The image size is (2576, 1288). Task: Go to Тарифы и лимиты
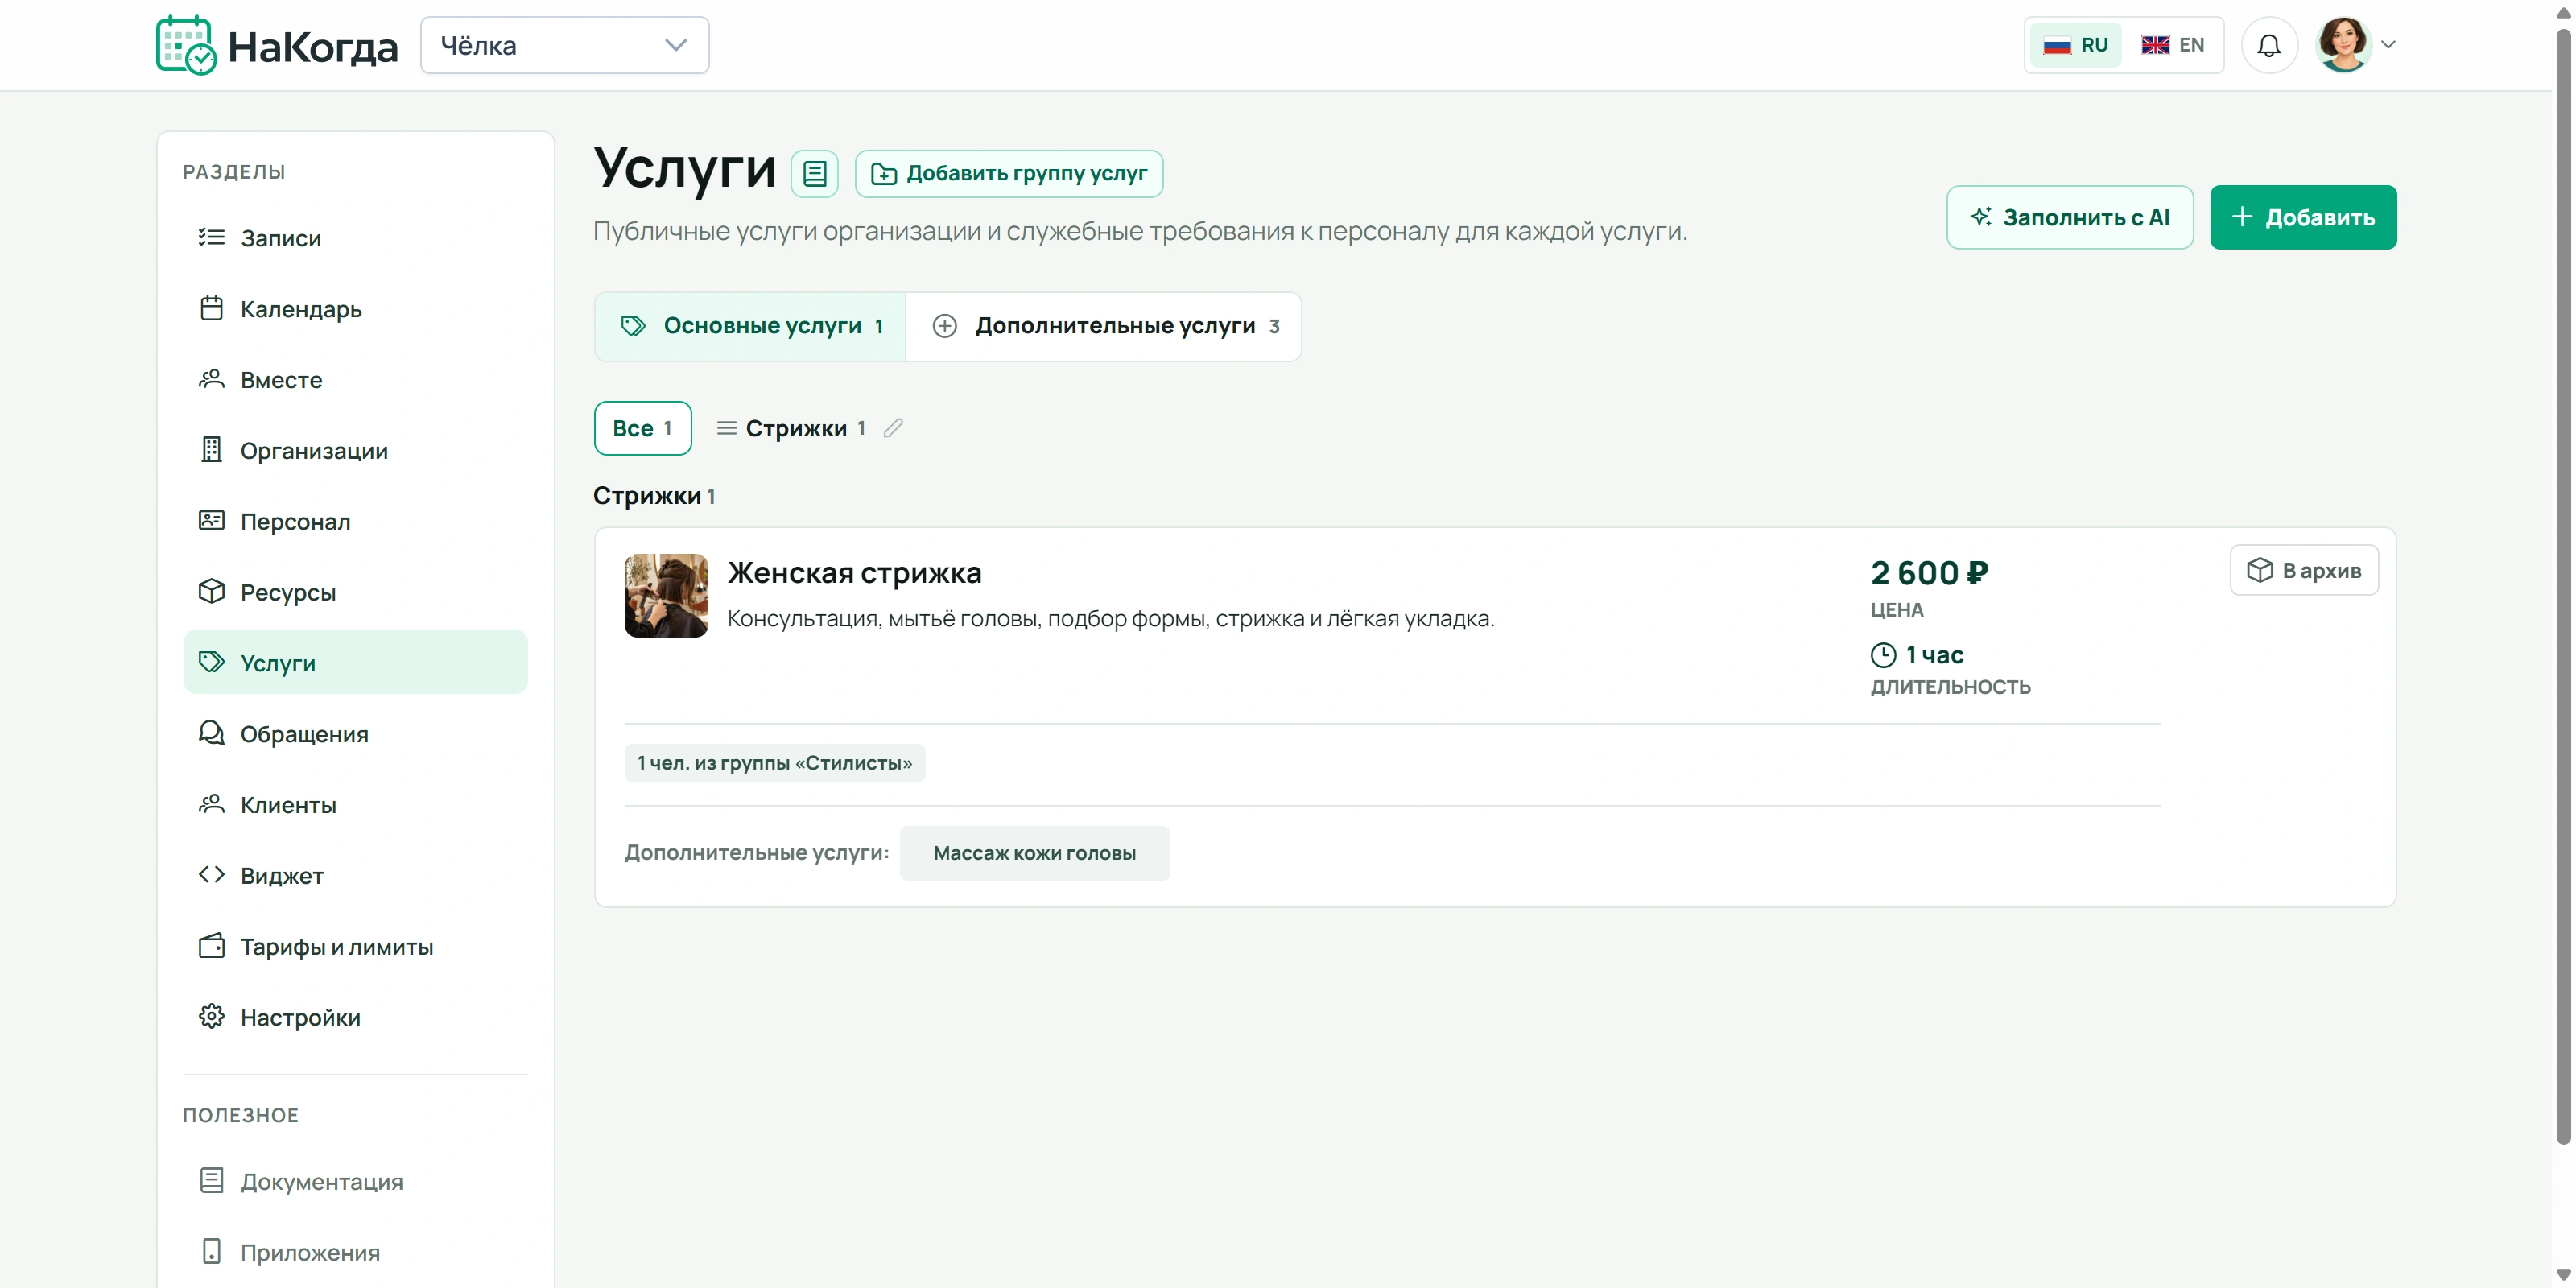(355, 946)
